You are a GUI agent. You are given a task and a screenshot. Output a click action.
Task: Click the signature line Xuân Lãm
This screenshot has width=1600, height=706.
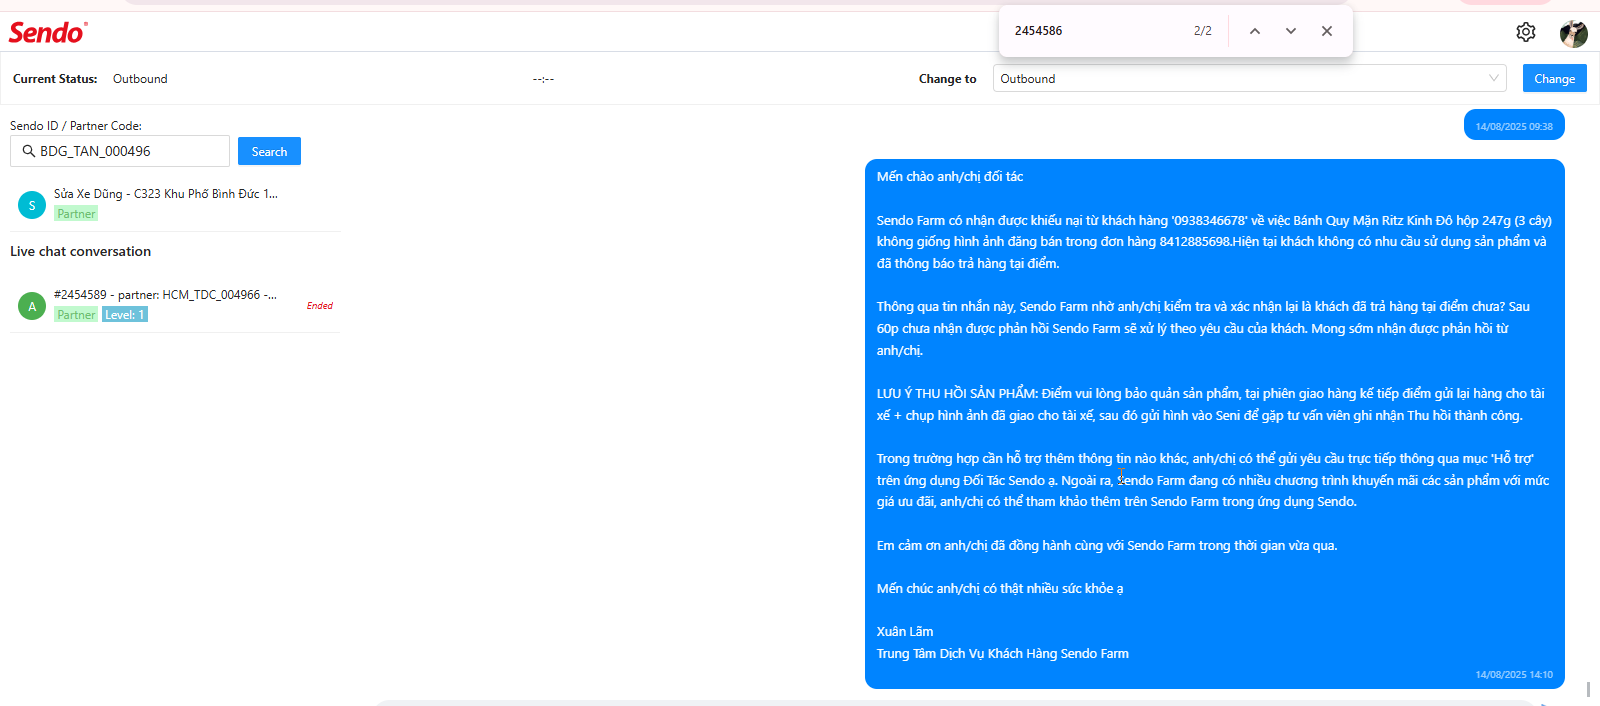click(905, 632)
